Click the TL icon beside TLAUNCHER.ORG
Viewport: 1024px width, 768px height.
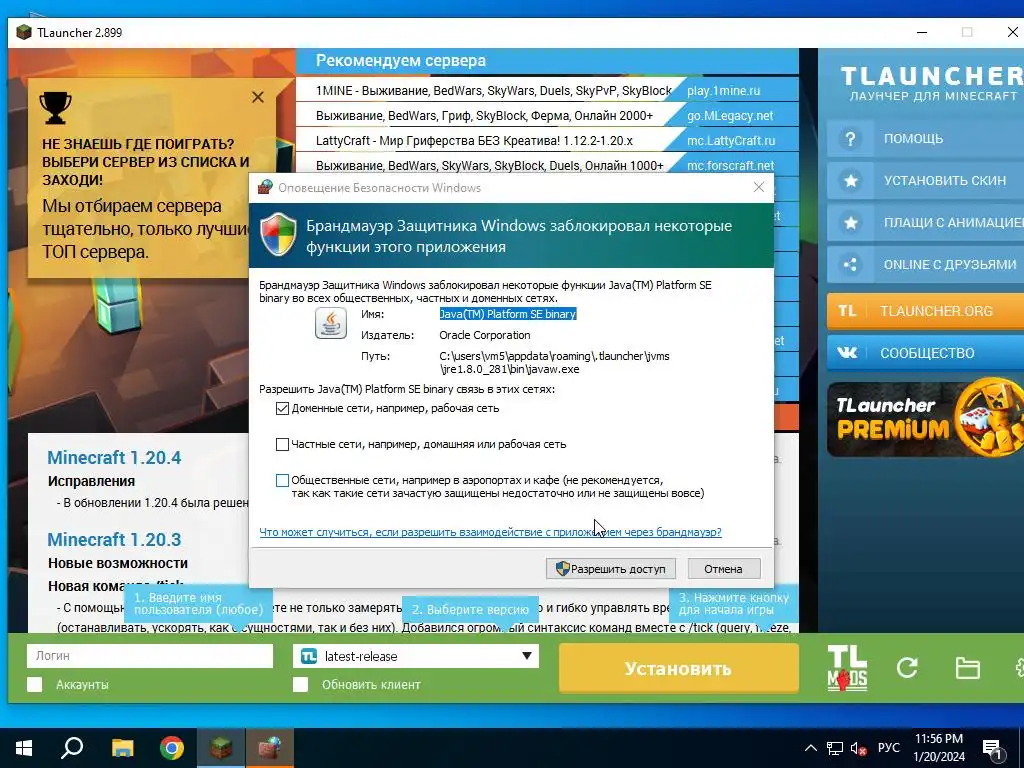847,311
